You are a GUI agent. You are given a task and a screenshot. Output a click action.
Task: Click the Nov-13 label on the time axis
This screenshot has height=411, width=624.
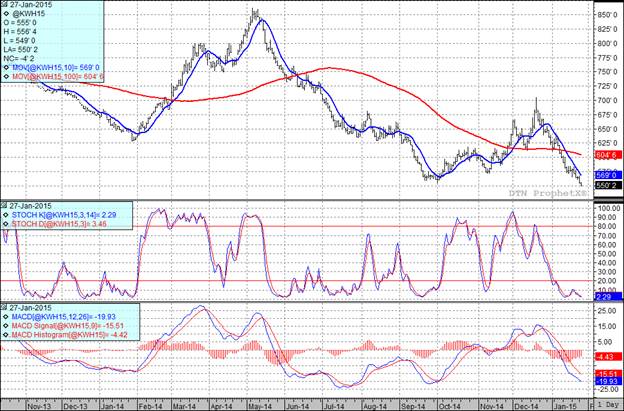(x=39, y=406)
